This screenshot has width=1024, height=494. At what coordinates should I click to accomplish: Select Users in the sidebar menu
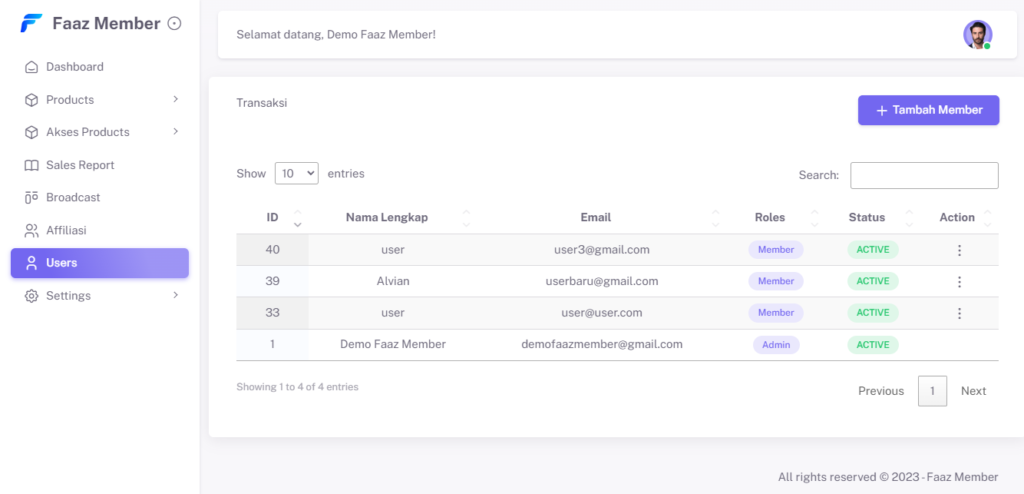pyautogui.click(x=100, y=263)
